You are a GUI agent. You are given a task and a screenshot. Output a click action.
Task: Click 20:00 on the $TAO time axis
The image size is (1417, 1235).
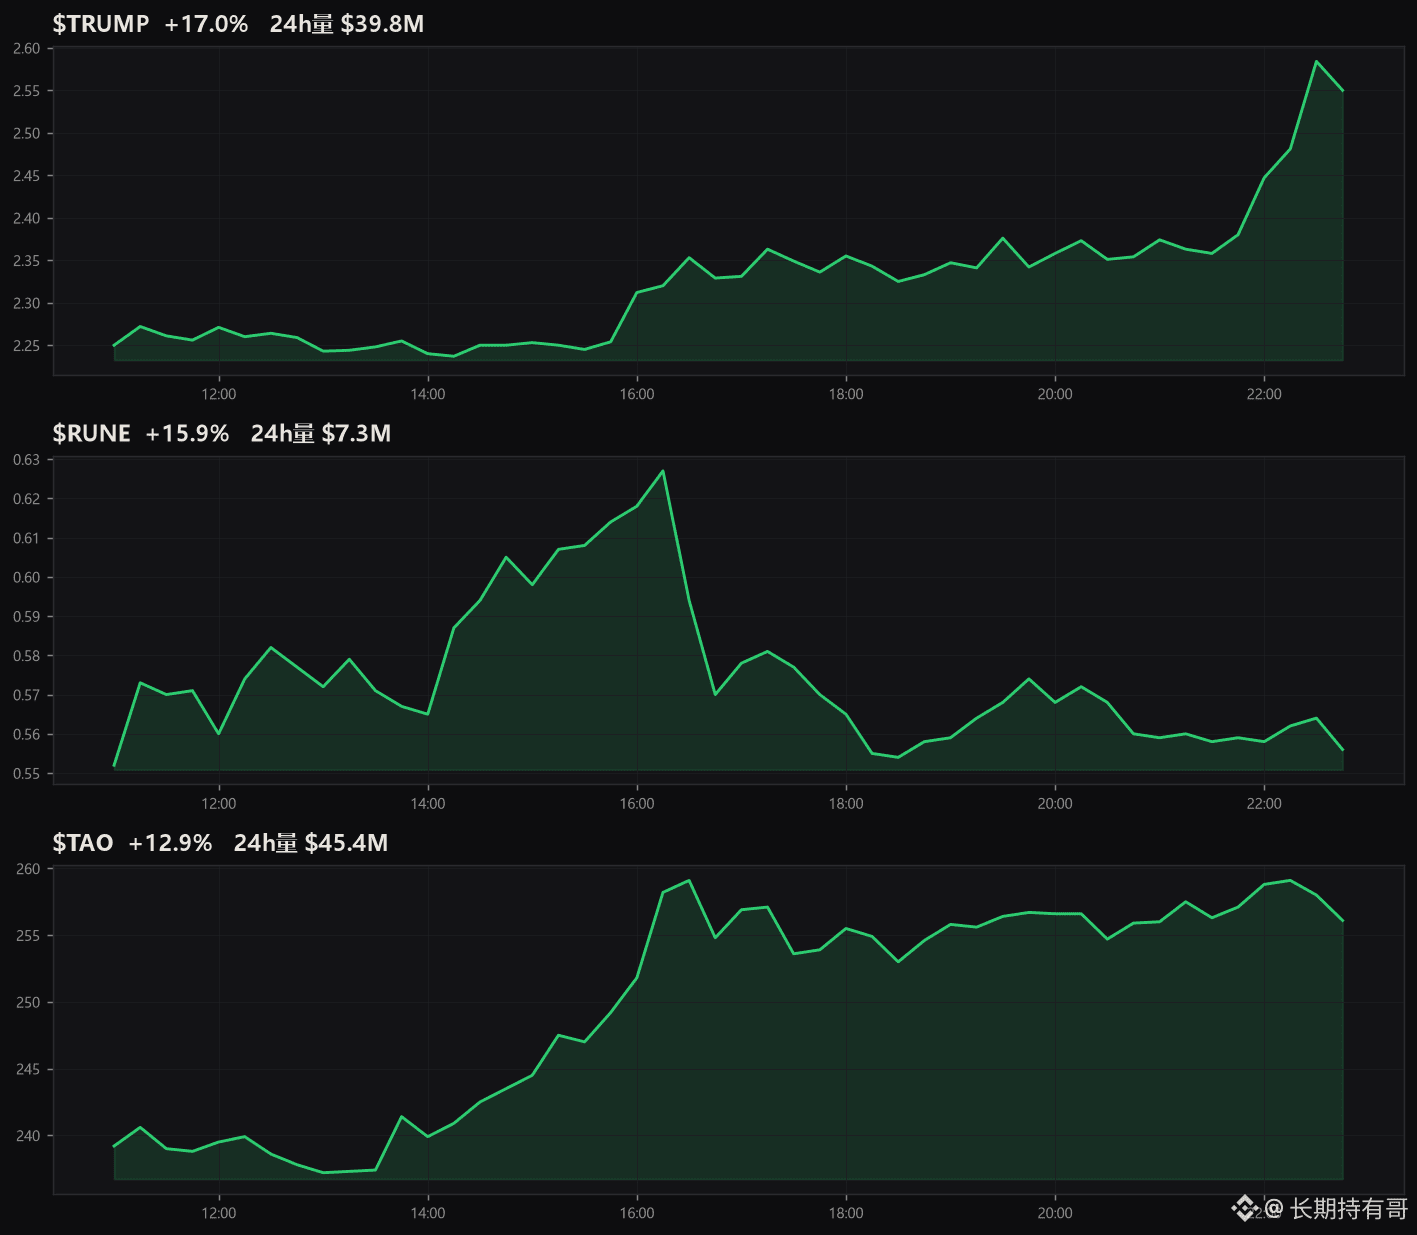1055,1213
